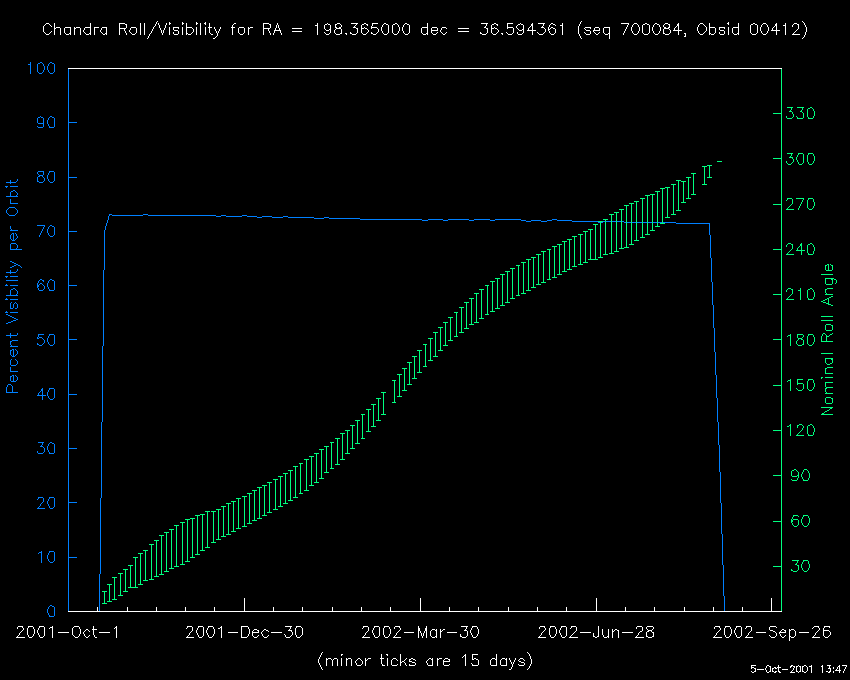Click the 2002-Jun-28 x-axis date label
Image resolution: width=850 pixels, height=680 pixels.
[596, 632]
